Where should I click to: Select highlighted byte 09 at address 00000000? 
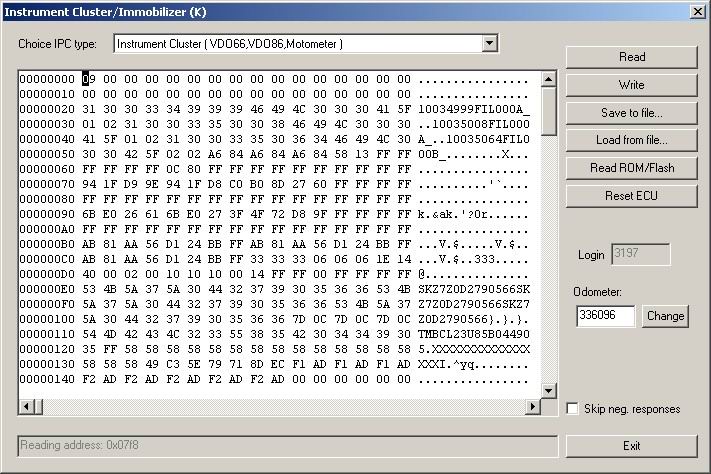point(89,79)
